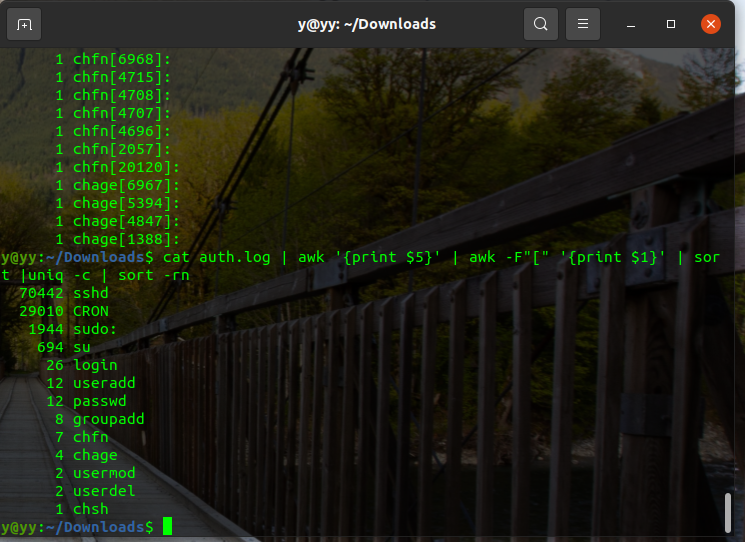Click the line '1944 sudo:'
This screenshot has width=745, height=542.
72,329
